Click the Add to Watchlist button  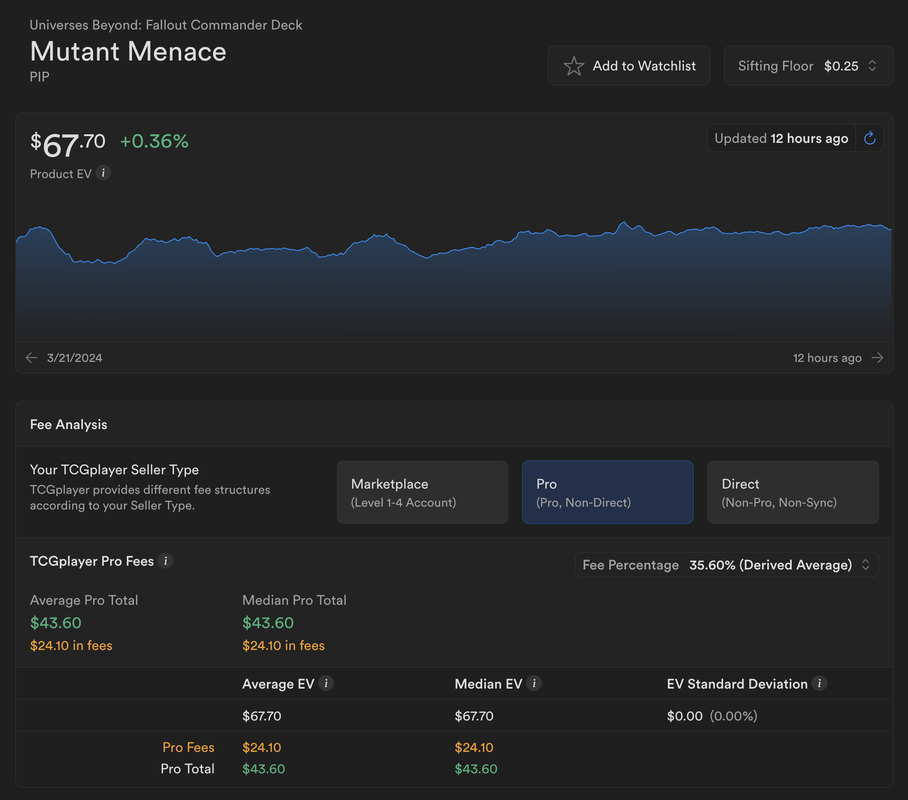[629, 66]
